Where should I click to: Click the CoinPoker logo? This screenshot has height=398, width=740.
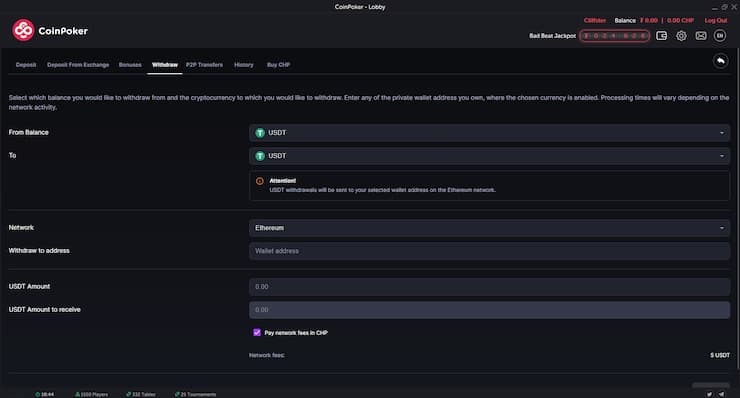pos(50,31)
